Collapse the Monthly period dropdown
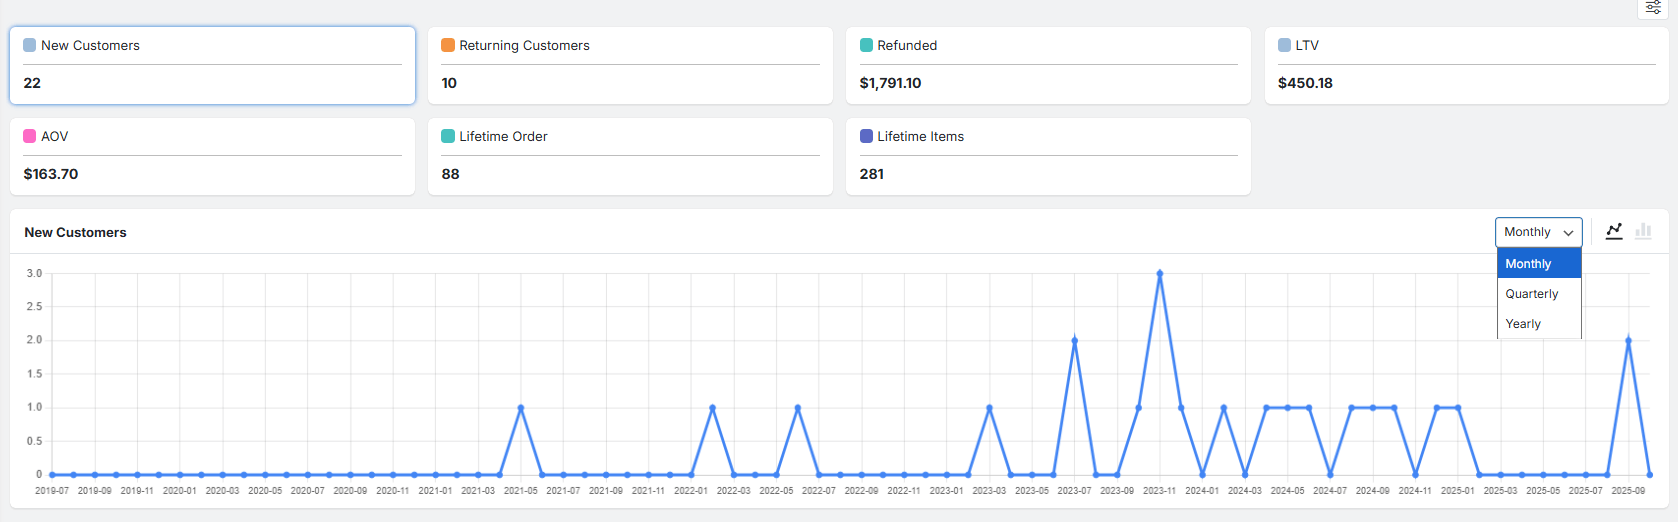This screenshot has width=1678, height=522. pos(1538,232)
